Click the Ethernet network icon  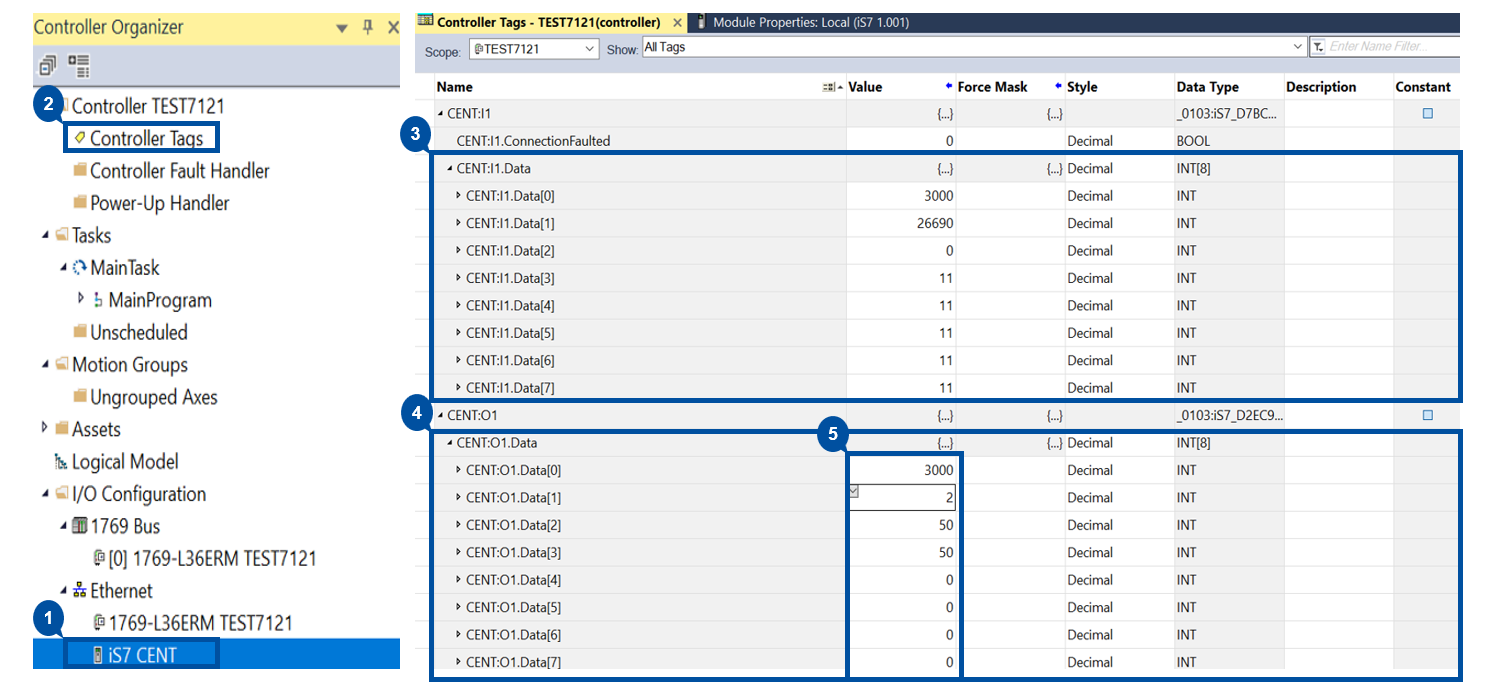(80, 591)
